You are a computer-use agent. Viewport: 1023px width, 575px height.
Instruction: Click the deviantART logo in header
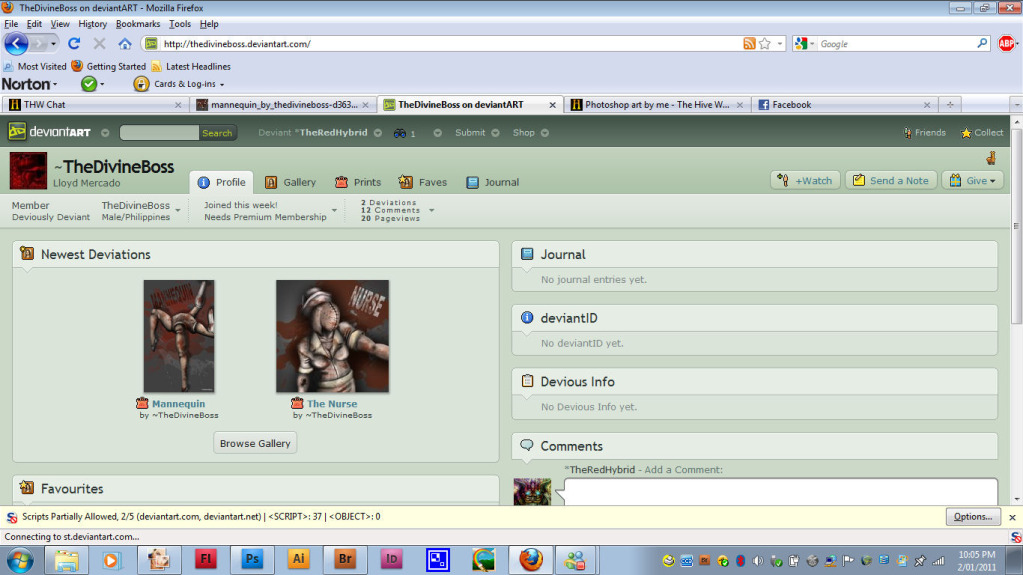click(50, 132)
